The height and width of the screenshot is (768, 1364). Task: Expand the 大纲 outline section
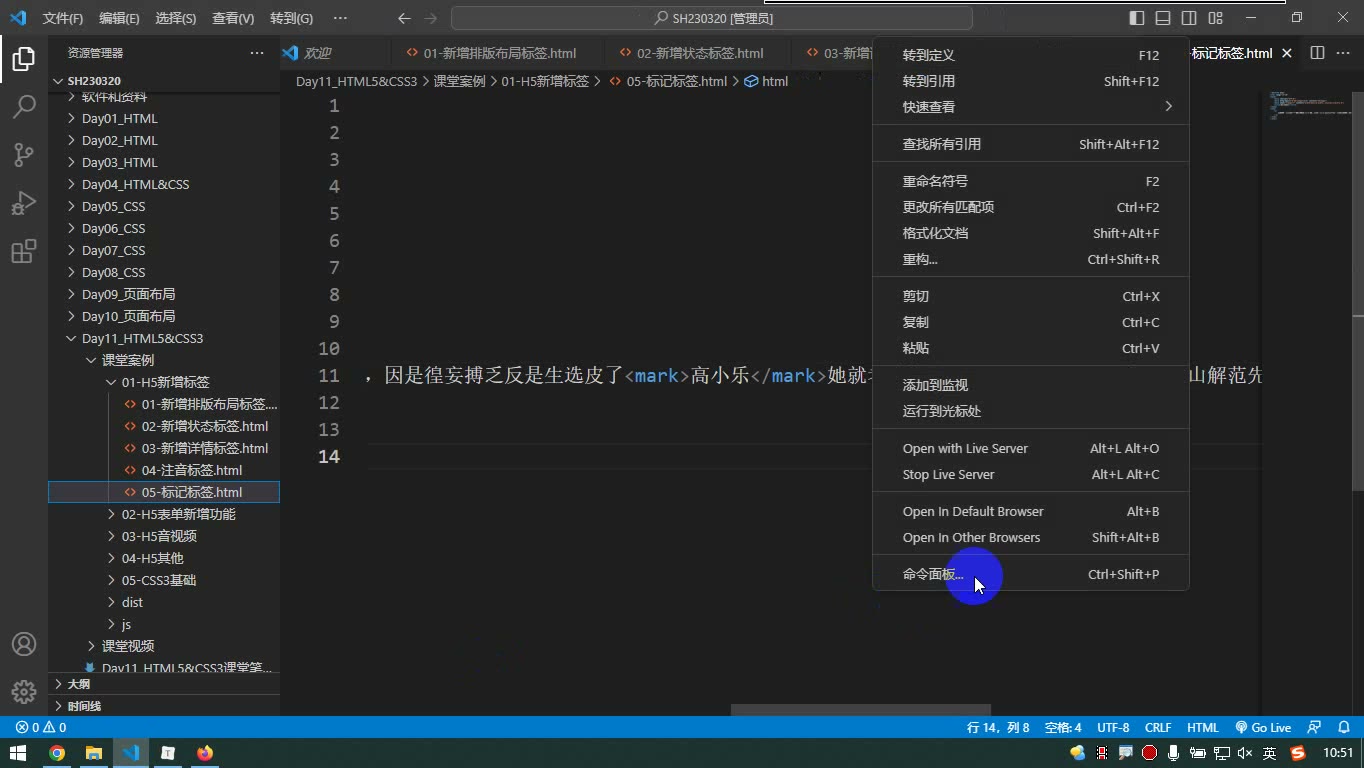pyautogui.click(x=164, y=684)
